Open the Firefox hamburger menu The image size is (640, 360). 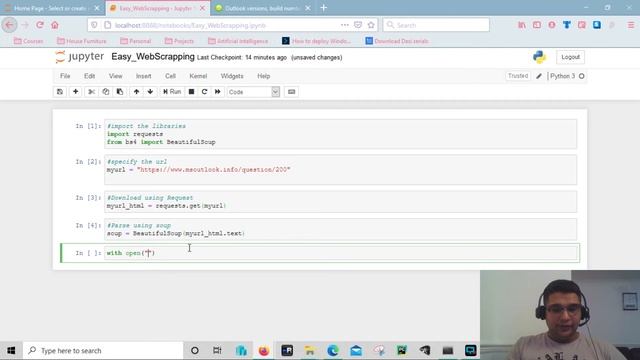[631, 25]
